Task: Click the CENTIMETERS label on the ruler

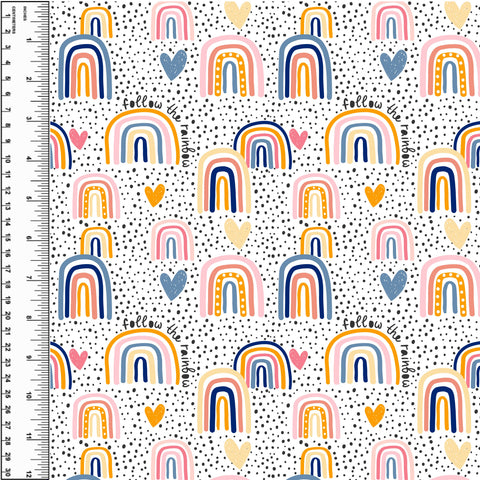Action: click(14, 20)
